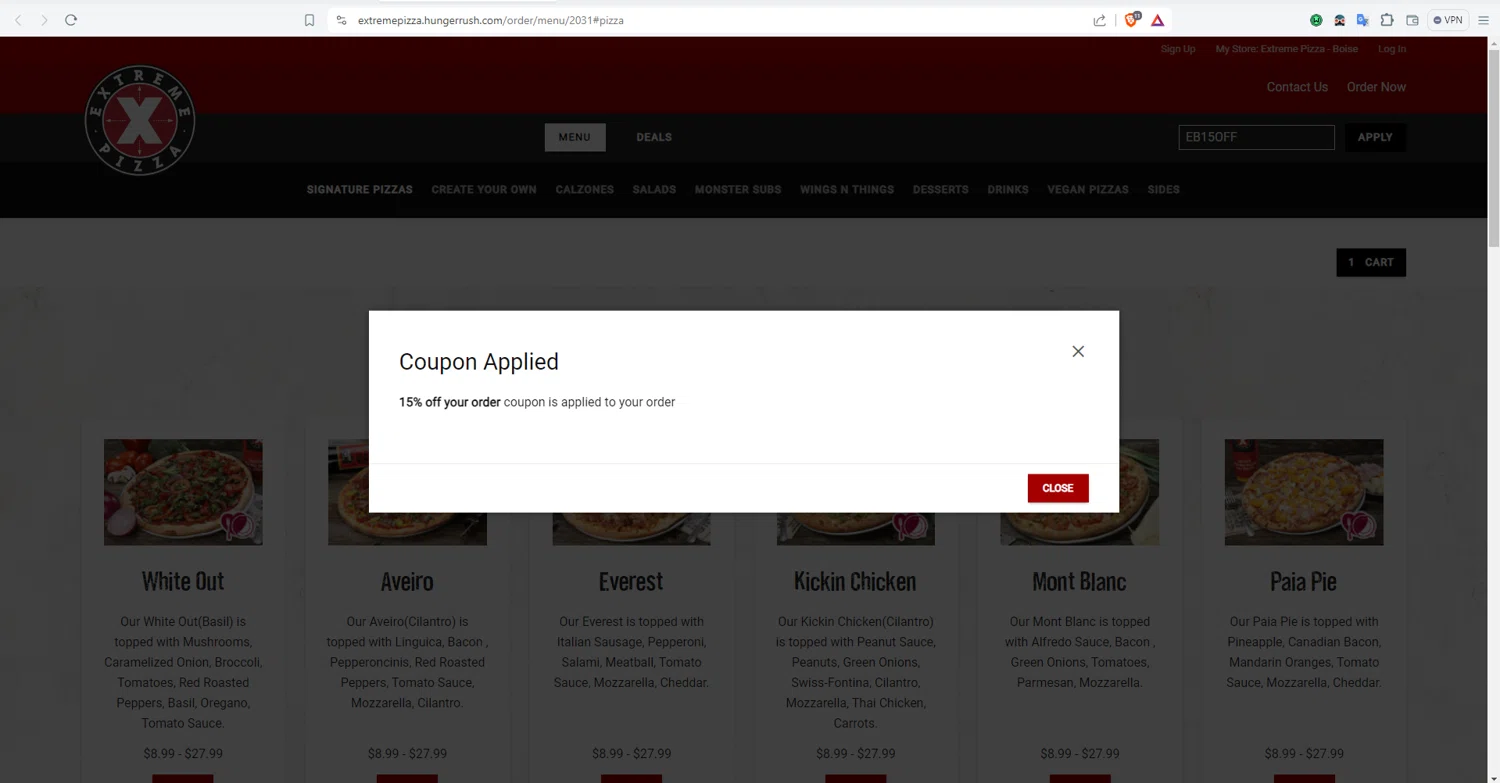1500x783 pixels.
Task: Click the Order Now link
Action: 1376,87
